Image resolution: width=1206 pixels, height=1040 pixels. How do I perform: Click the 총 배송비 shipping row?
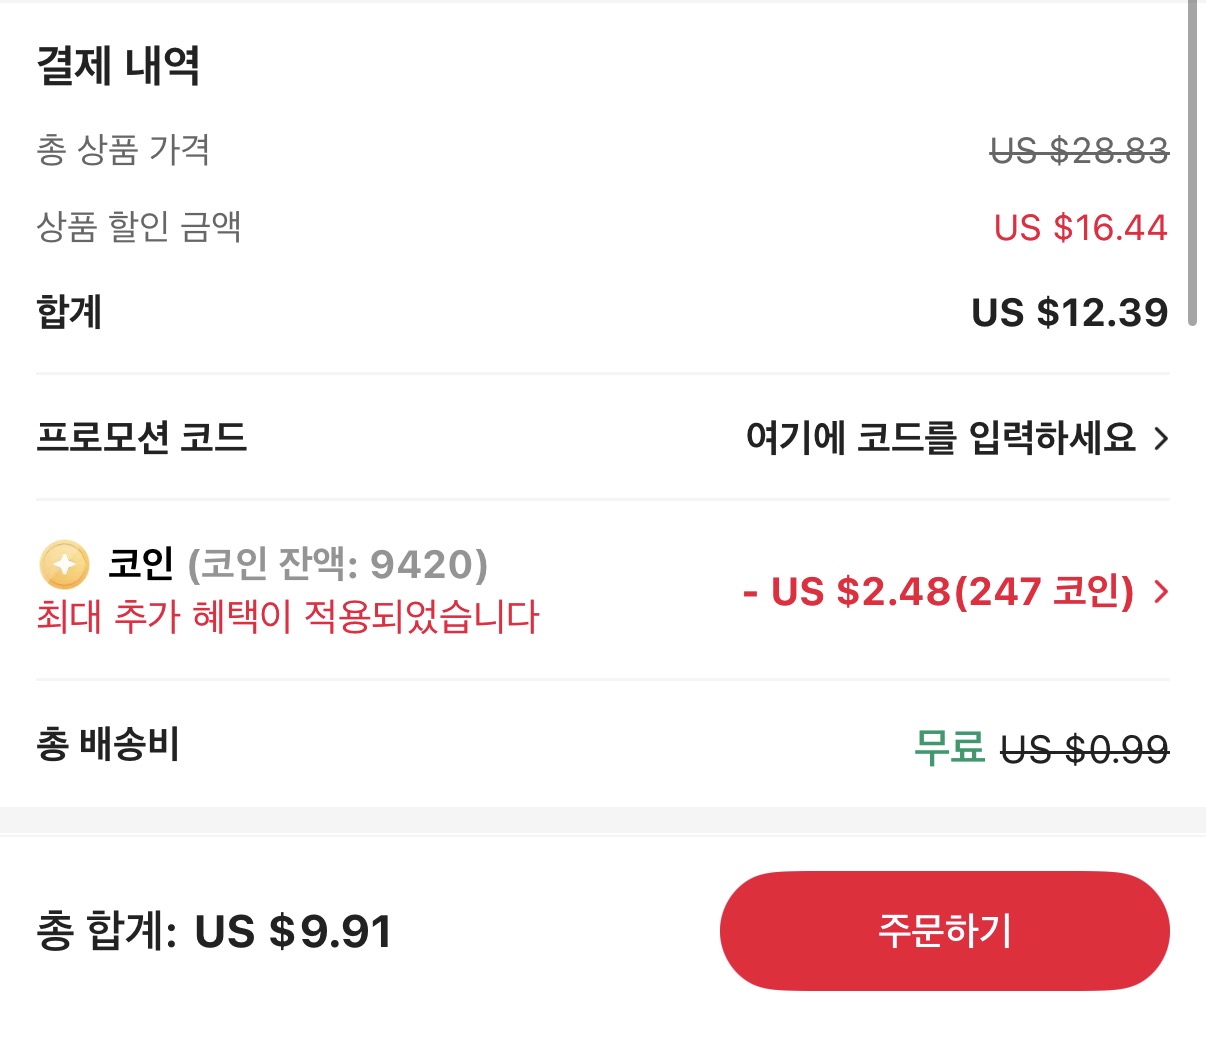click(107, 745)
